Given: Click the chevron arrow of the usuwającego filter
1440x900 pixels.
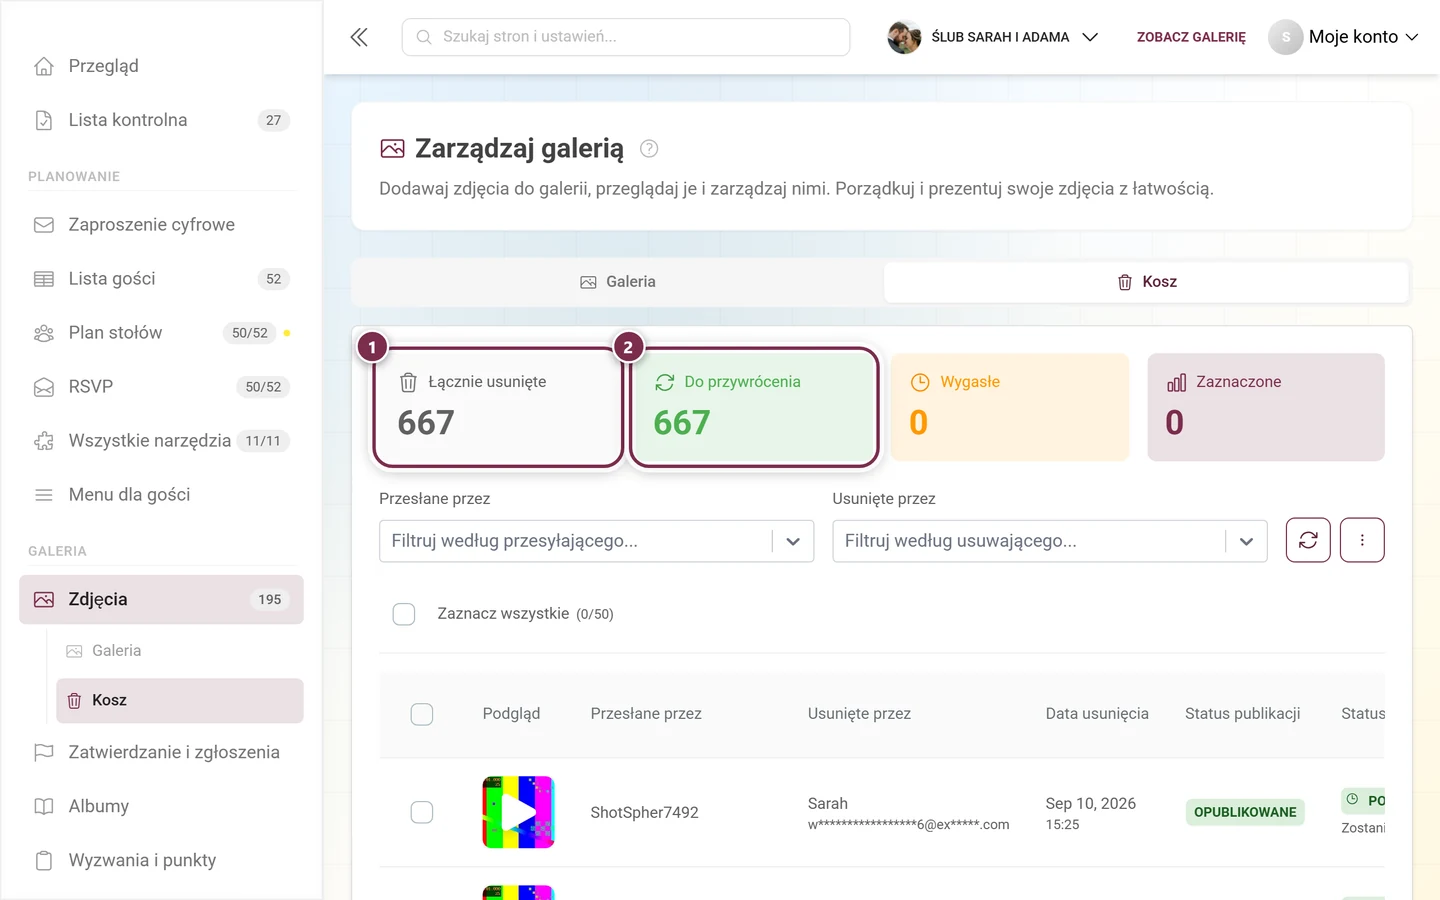Looking at the screenshot, I should (x=1246, y=541).
